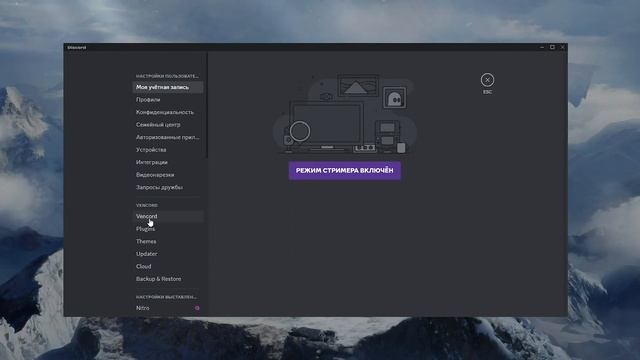This screenshot has height=360, width=640.
Task: Open Интеграции settings page
Action: tap(168, 162)
